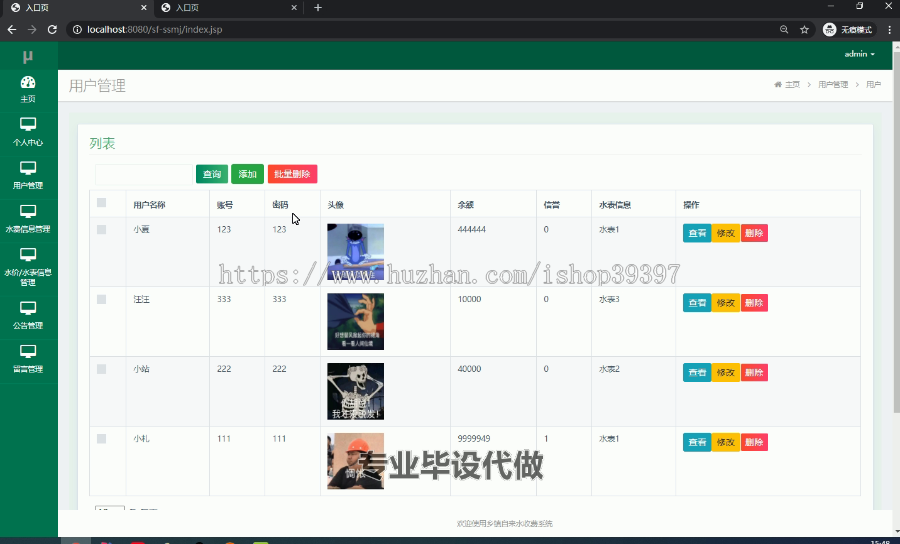
Task: Reload the page with the refresh icon
Action: tap(52, 29)
